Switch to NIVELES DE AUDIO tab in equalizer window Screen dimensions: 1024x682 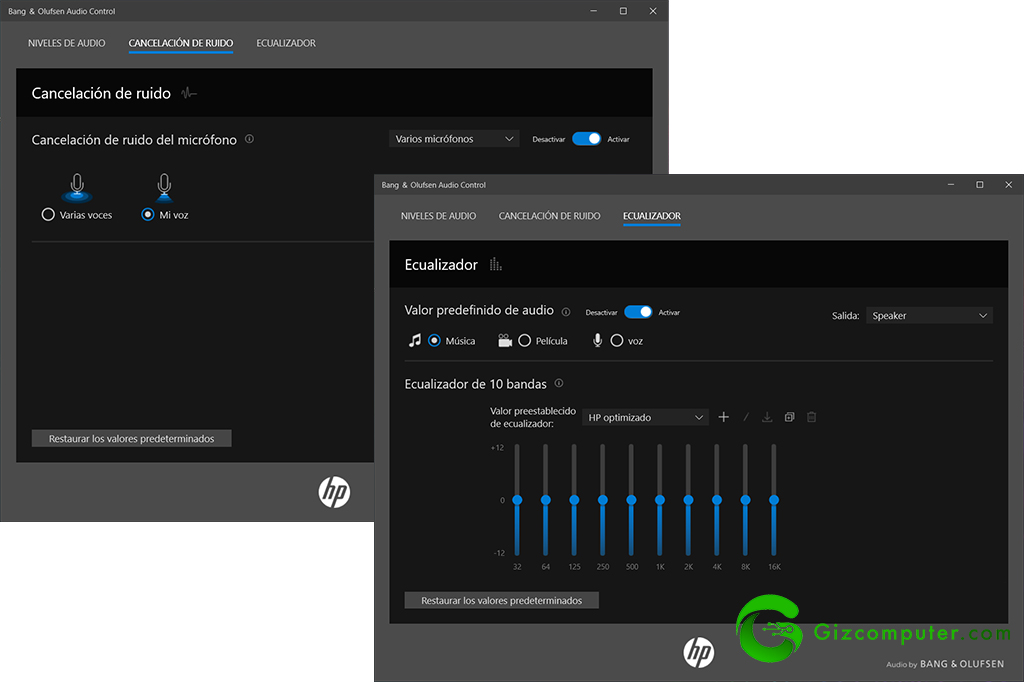tap(438, 216)
